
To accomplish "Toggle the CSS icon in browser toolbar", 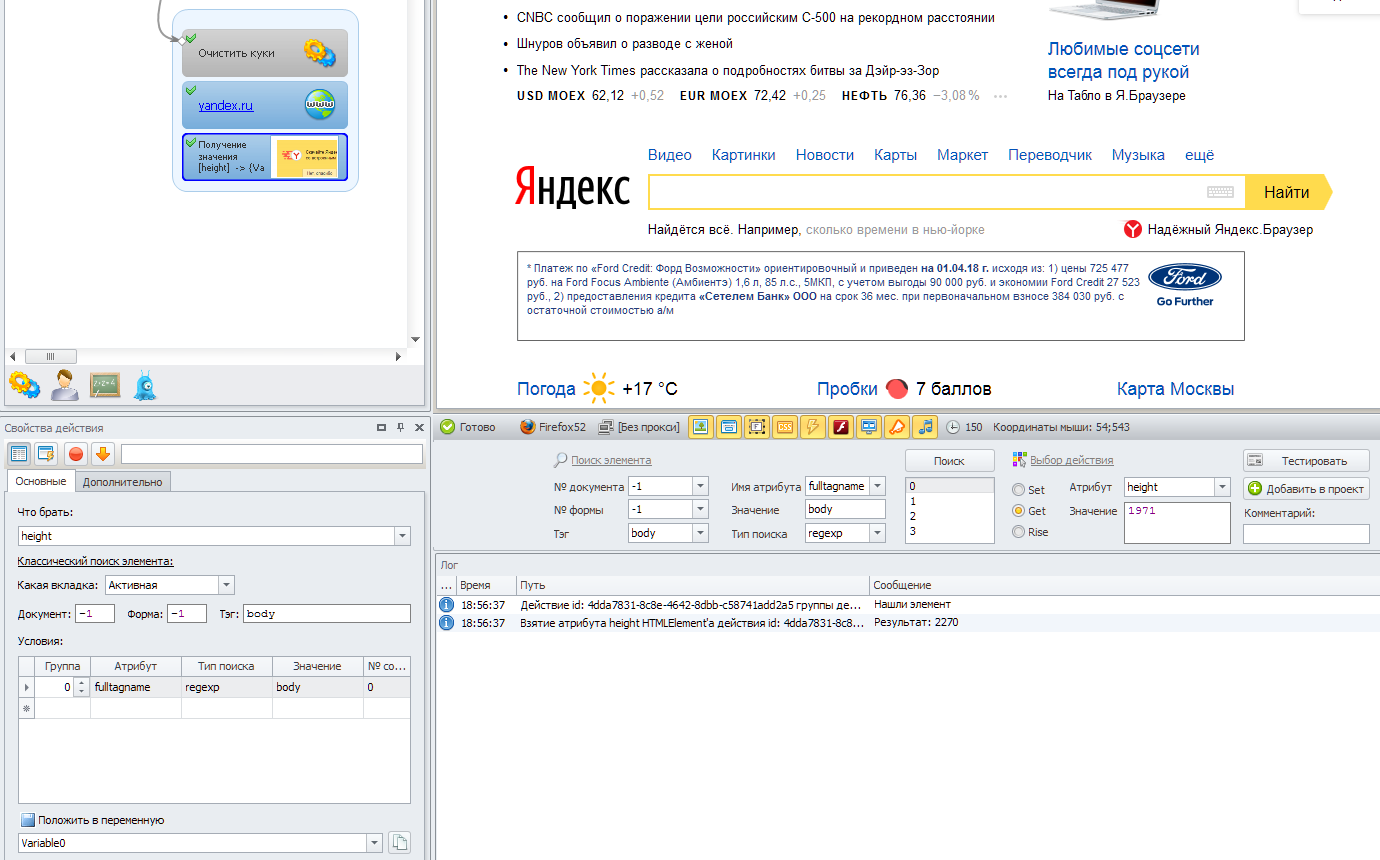I will tap(785, 427).
